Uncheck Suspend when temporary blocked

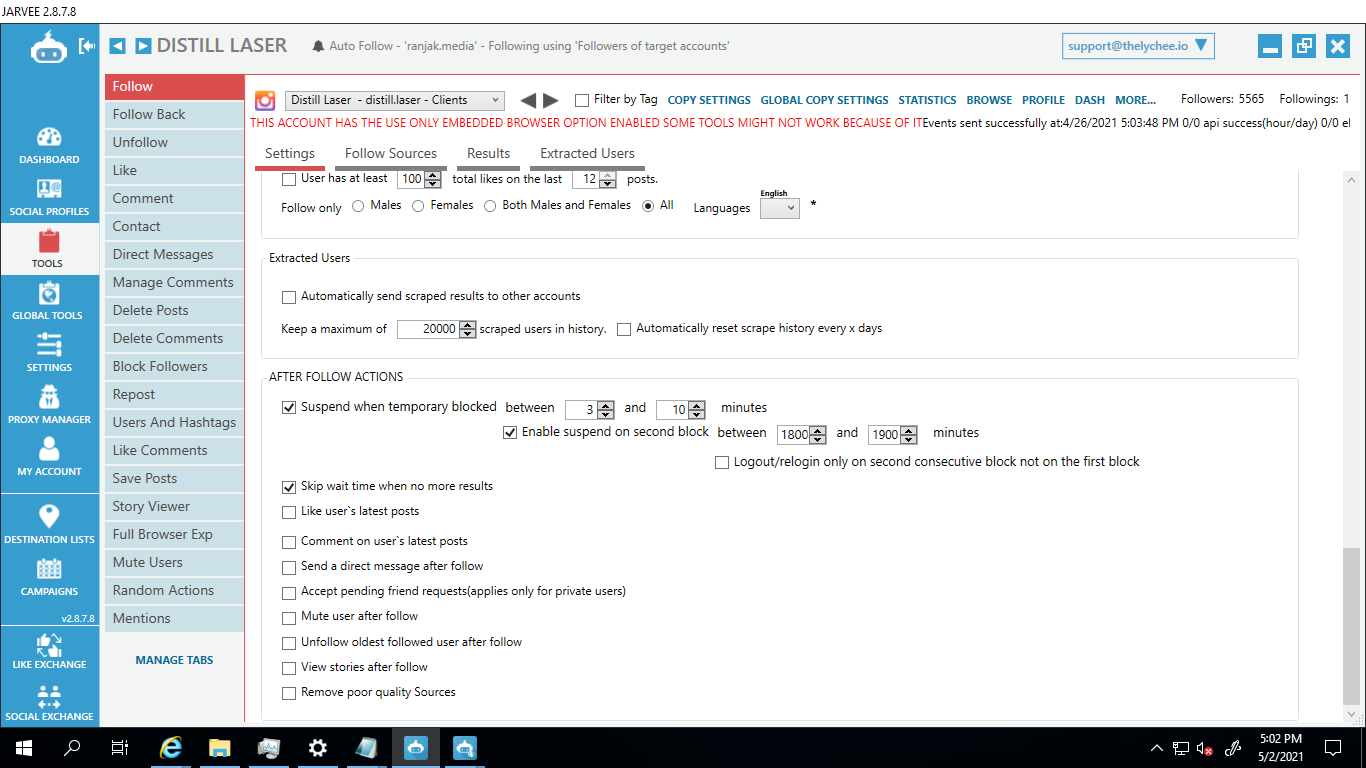tap(289, 408)
